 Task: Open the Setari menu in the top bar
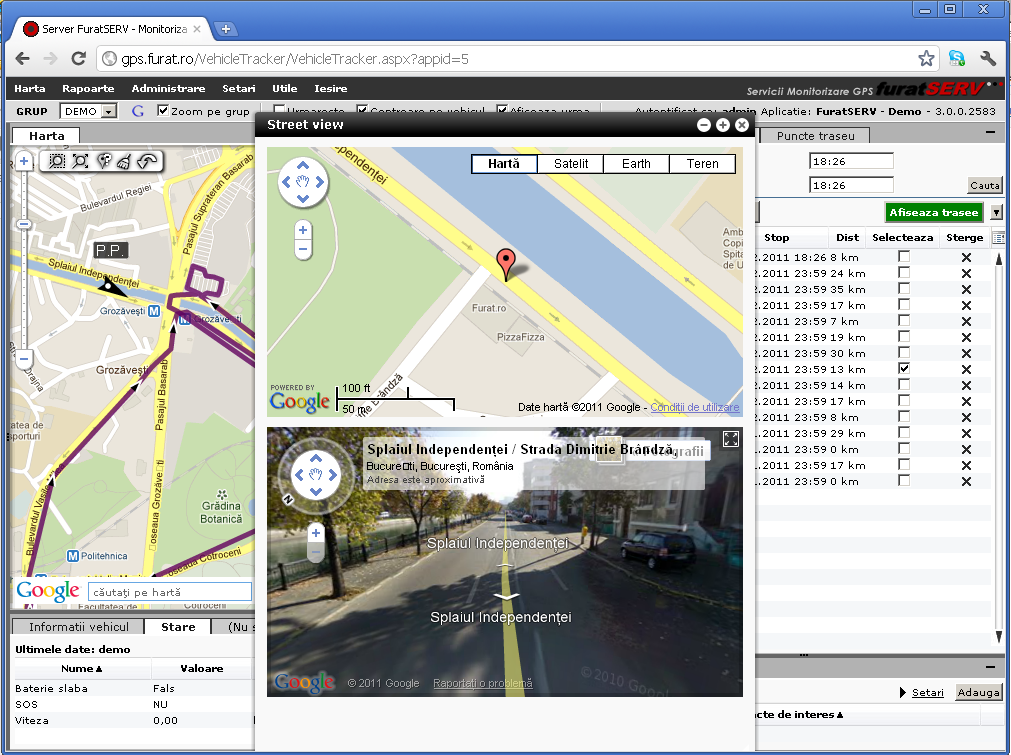click(x=239, y=88)
